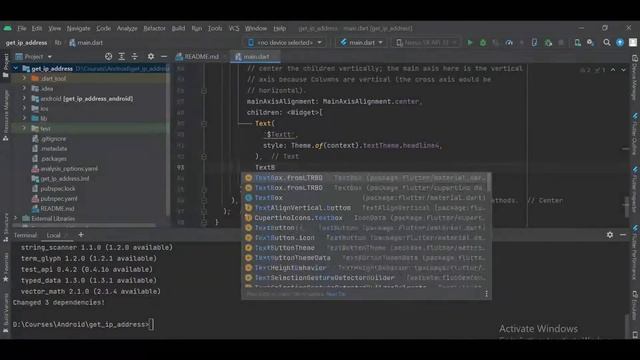
Task: Open Project panel gear options
Action: 151,57
